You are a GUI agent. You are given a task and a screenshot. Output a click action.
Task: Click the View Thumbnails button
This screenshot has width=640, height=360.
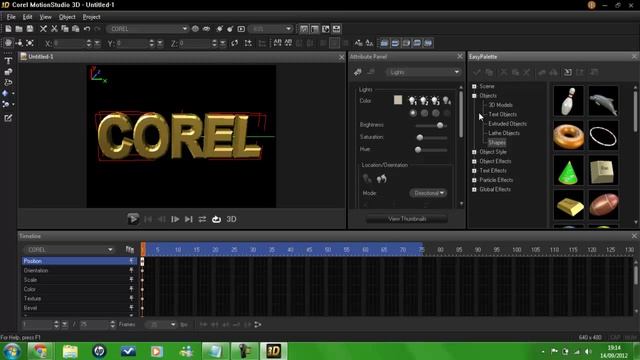pos(407,219)
